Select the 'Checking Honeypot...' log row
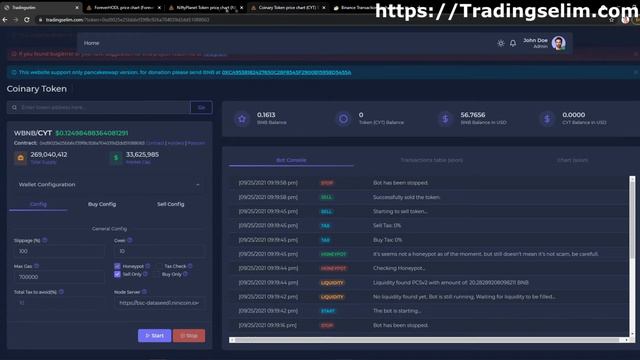 pyautogui.click(x=430, y=268)
